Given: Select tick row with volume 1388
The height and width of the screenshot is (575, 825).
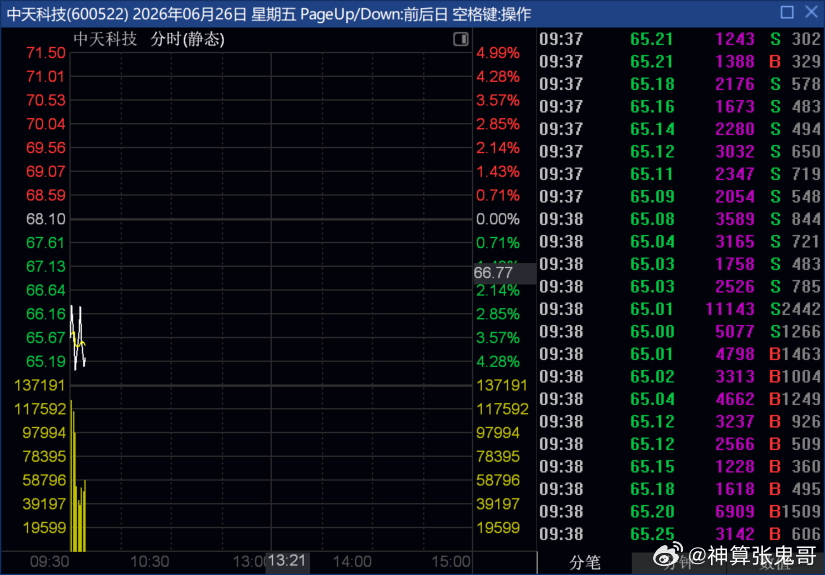Looking at the screenshot, I should click(680, 62).
